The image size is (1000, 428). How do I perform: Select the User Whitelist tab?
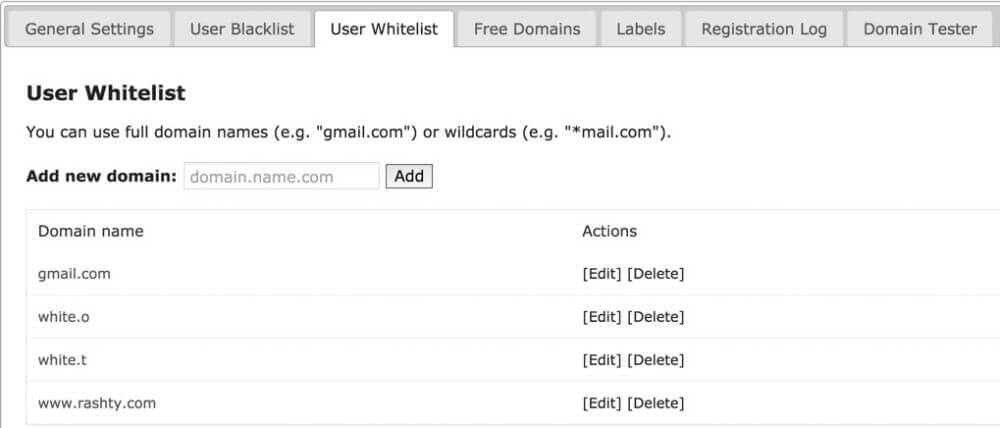tap(384, 29)
